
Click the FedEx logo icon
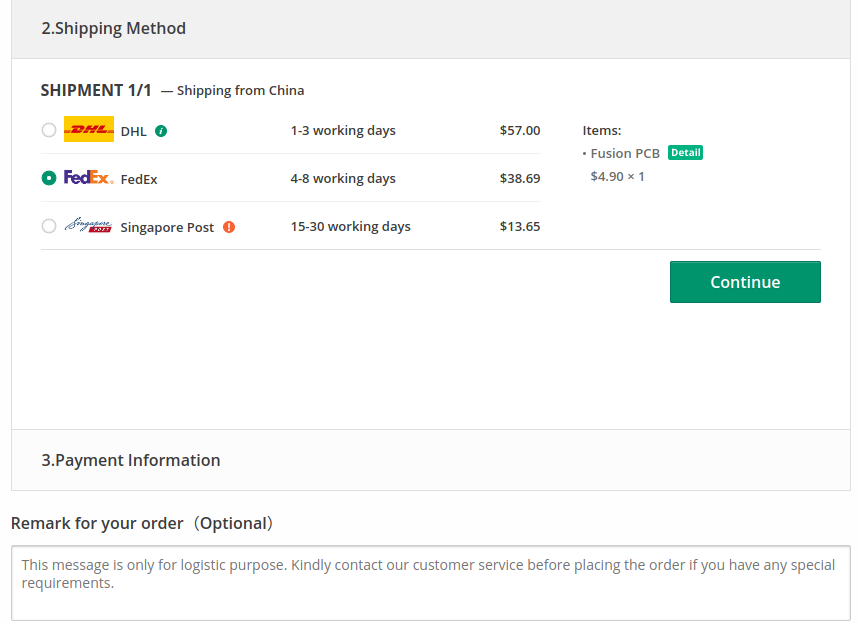click(89, 177)
